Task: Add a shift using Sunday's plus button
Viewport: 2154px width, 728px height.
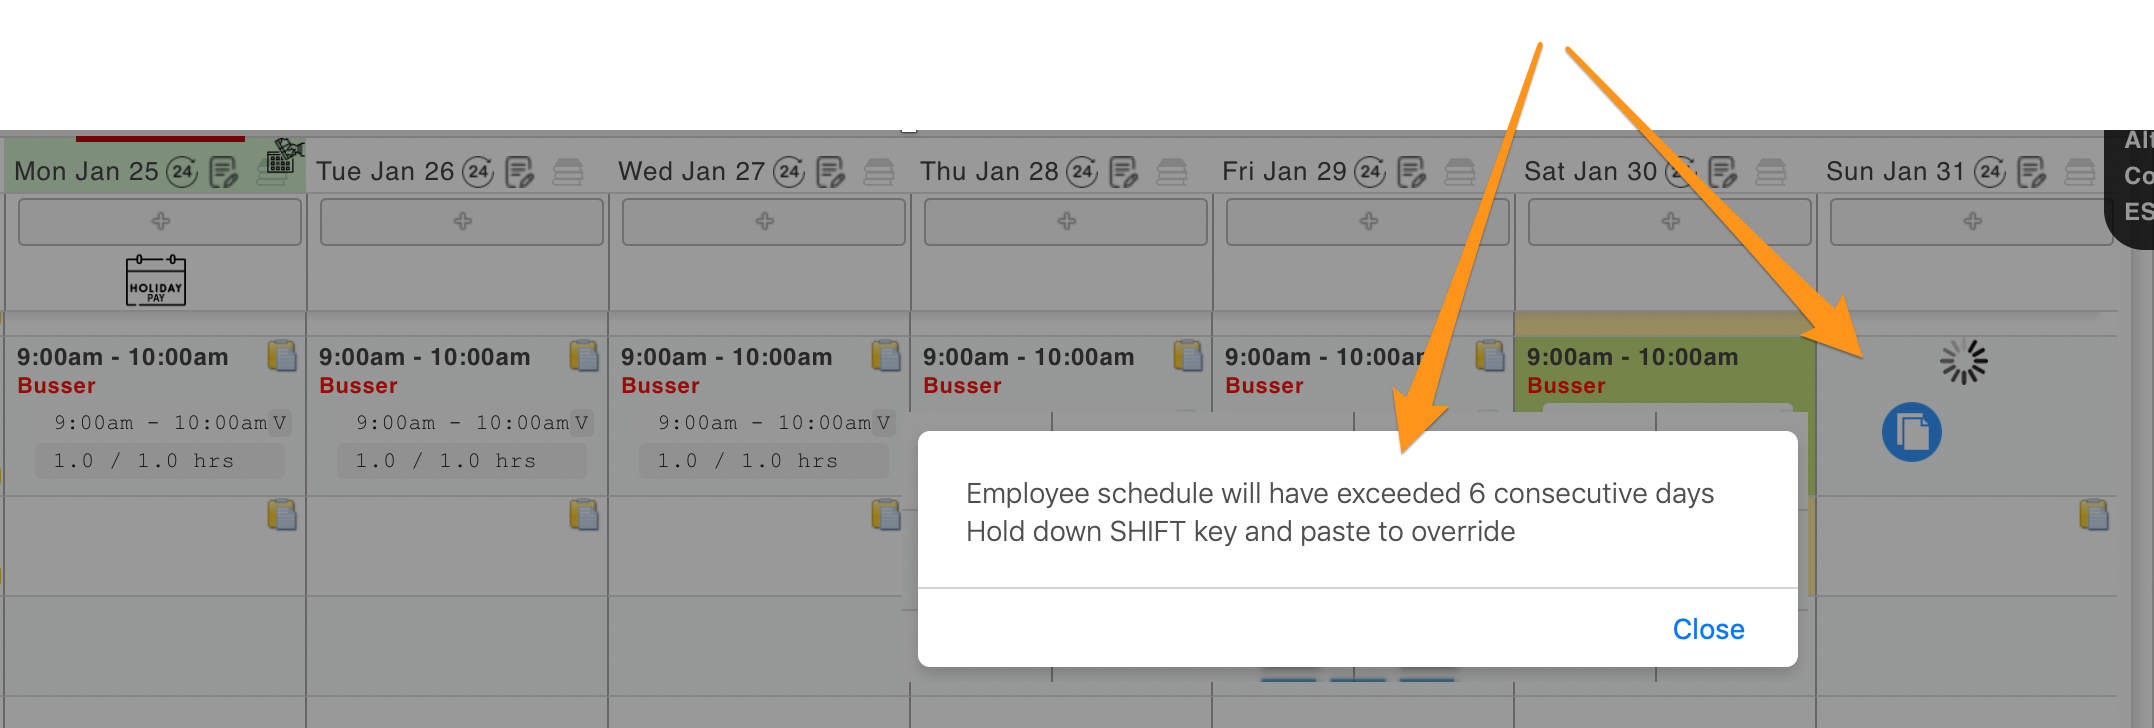Action: tap(1971, 221)
